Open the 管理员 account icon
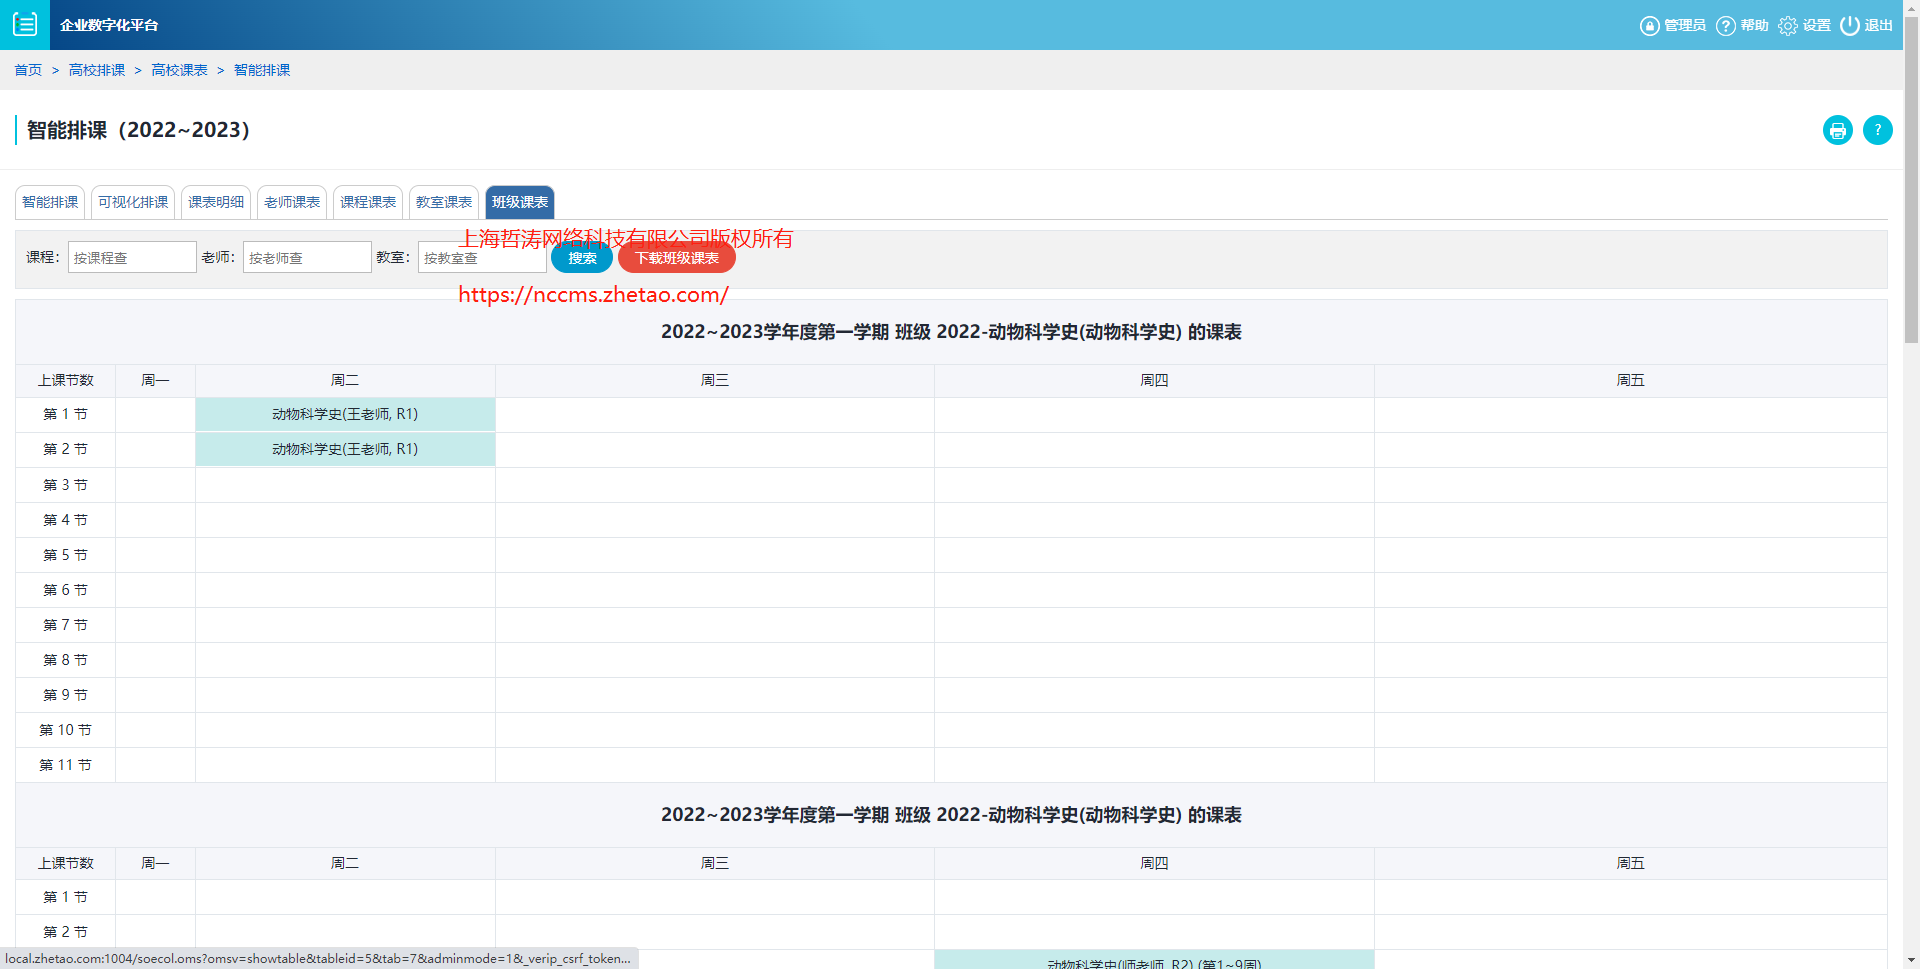This screenshot has width=1920, height=969. point(1649,25)
